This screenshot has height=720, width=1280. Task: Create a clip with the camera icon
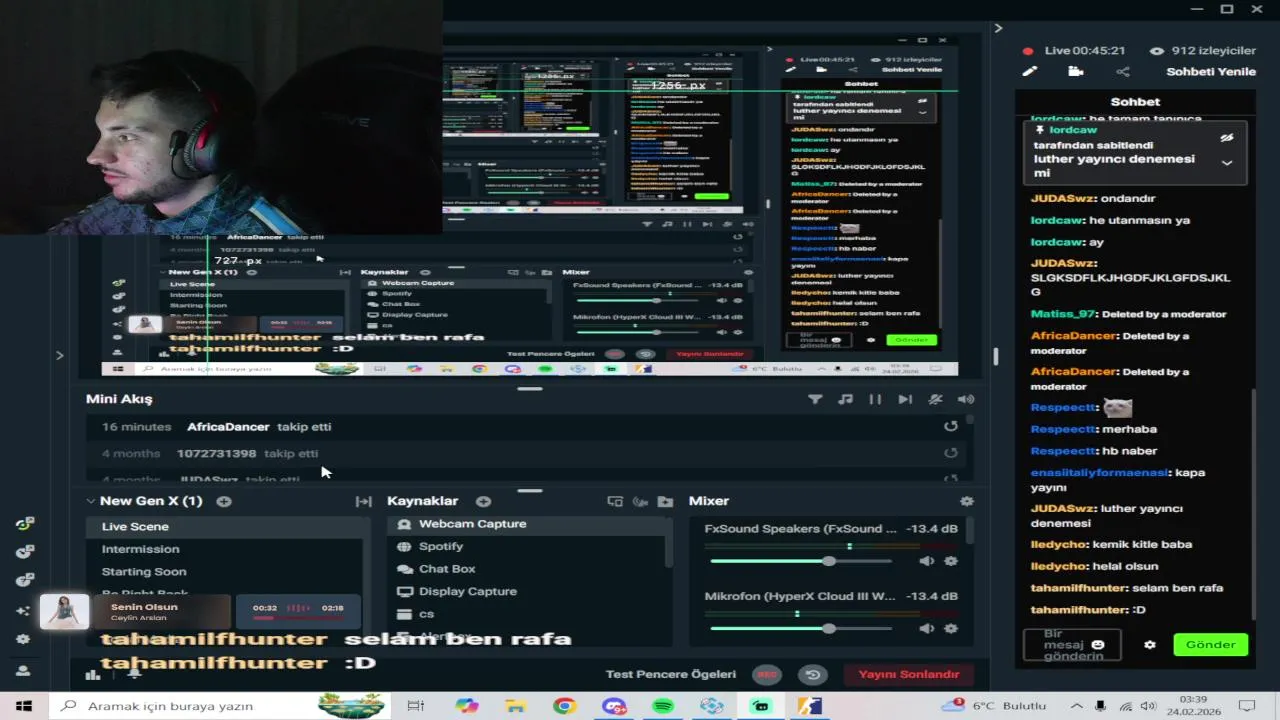coord(1076,72)
